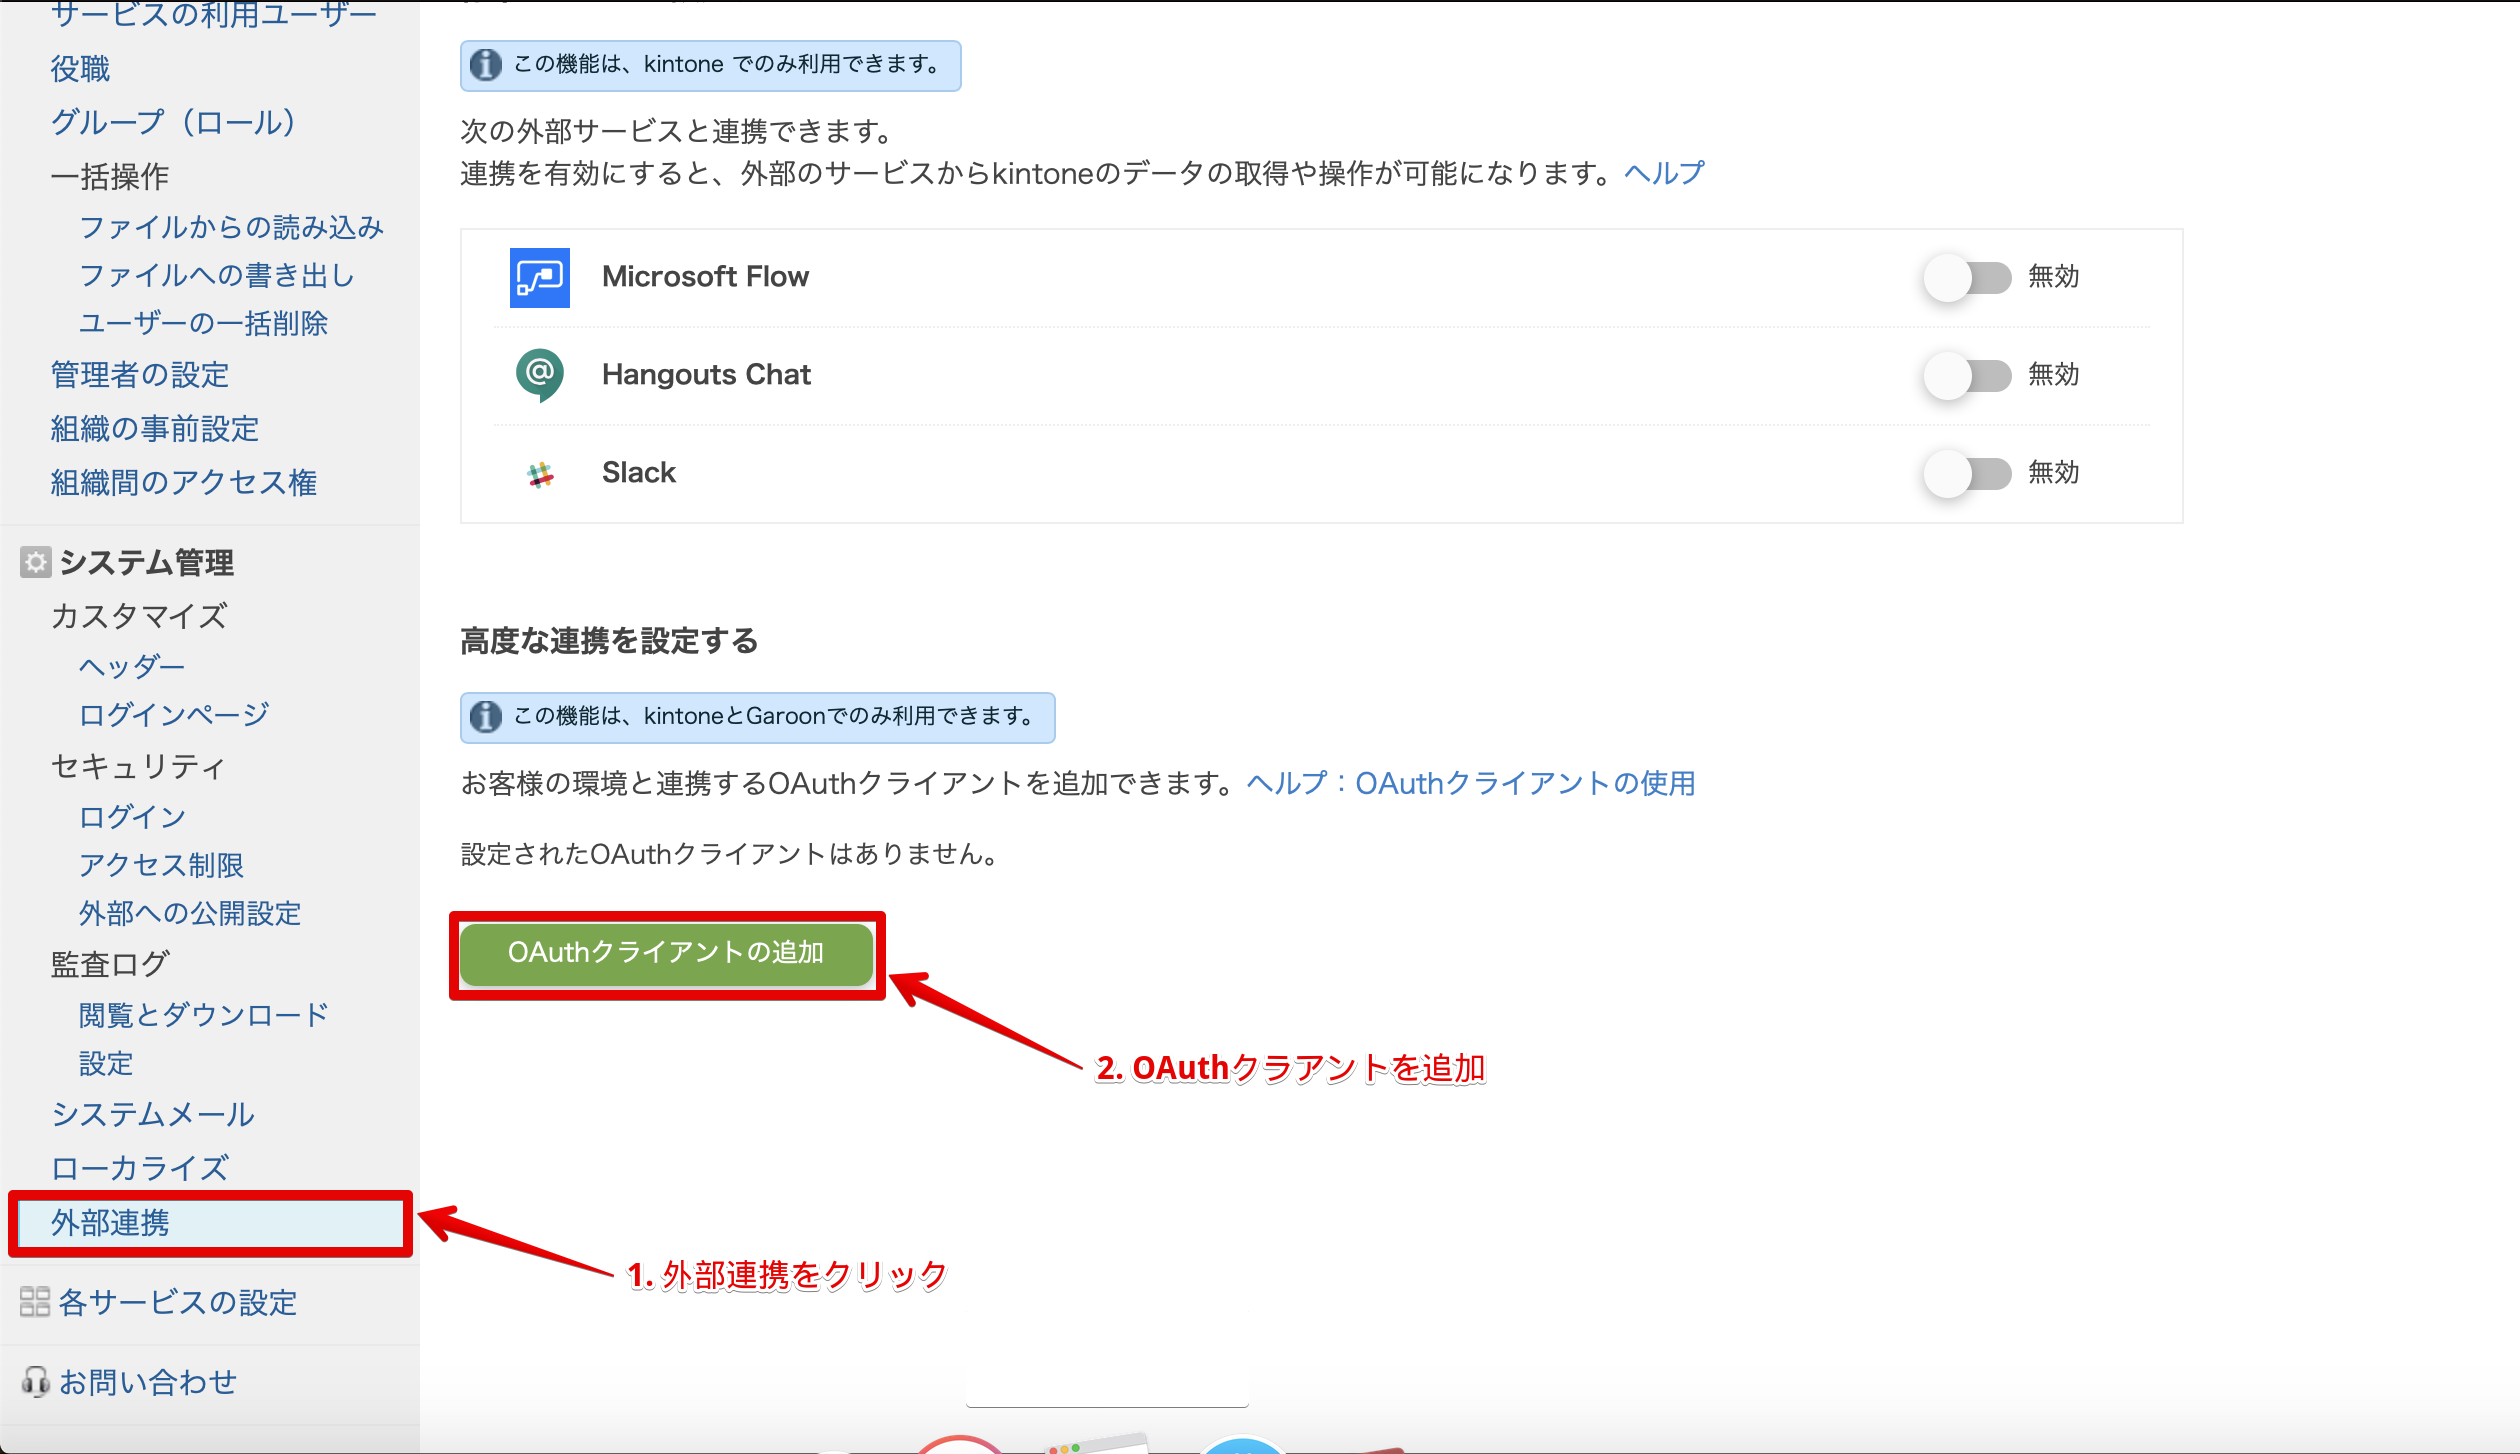Click 無効 label beside Hangouts Chat
Screen dimensions: 2520x1454
(x=2054, y=375)
